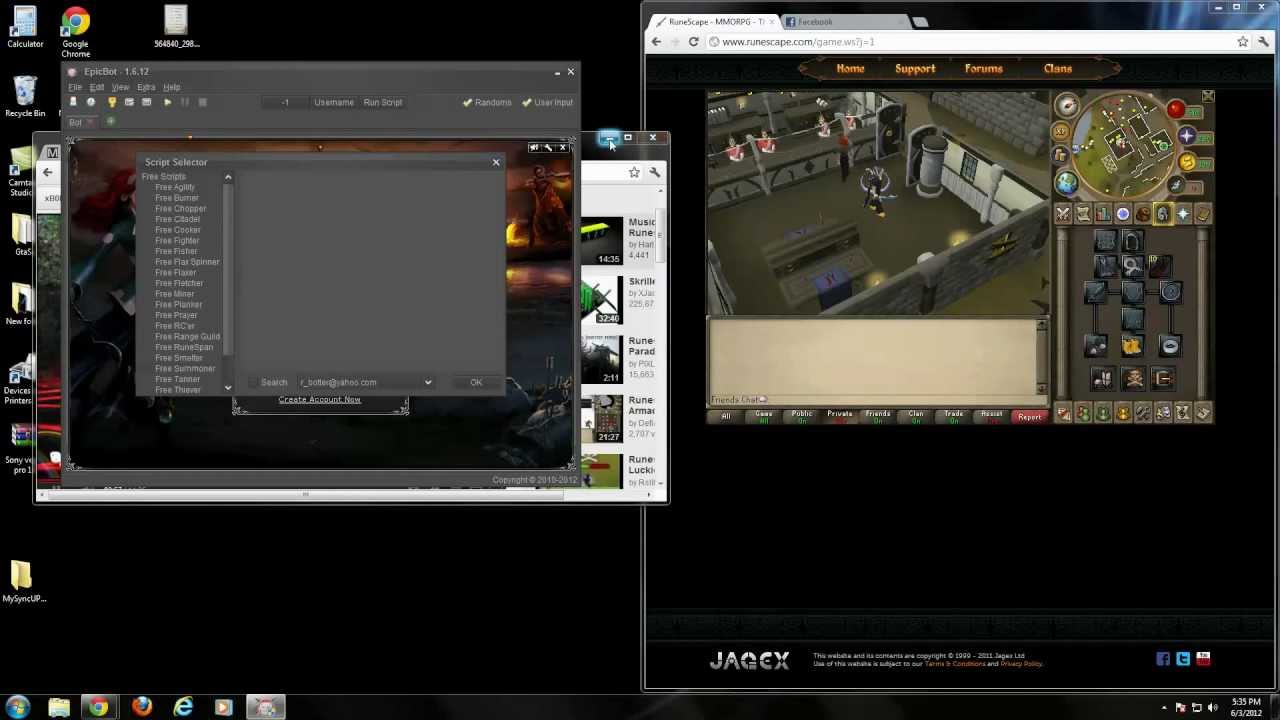Open the File menu in EpicBot
The width and height of the screenshot is (1280, 720).
point(75,87)
